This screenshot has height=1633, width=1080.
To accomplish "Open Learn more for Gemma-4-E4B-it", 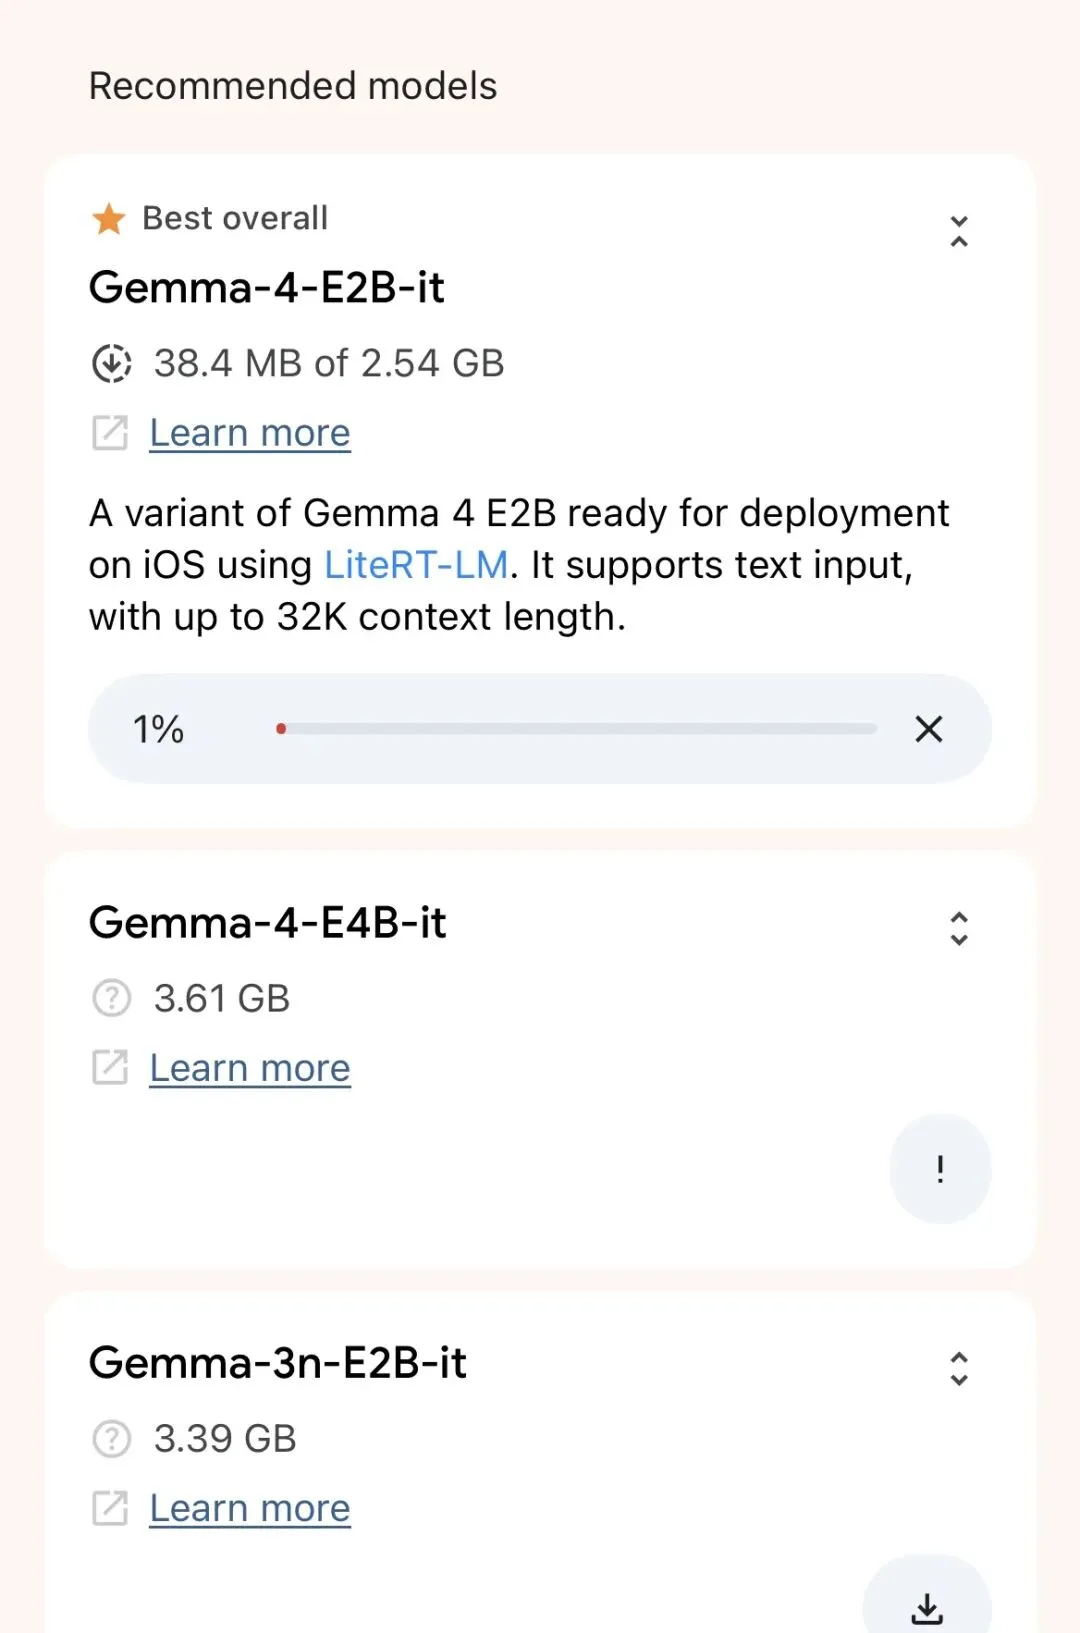I will pyautogui.click(x=250, y=1068).
